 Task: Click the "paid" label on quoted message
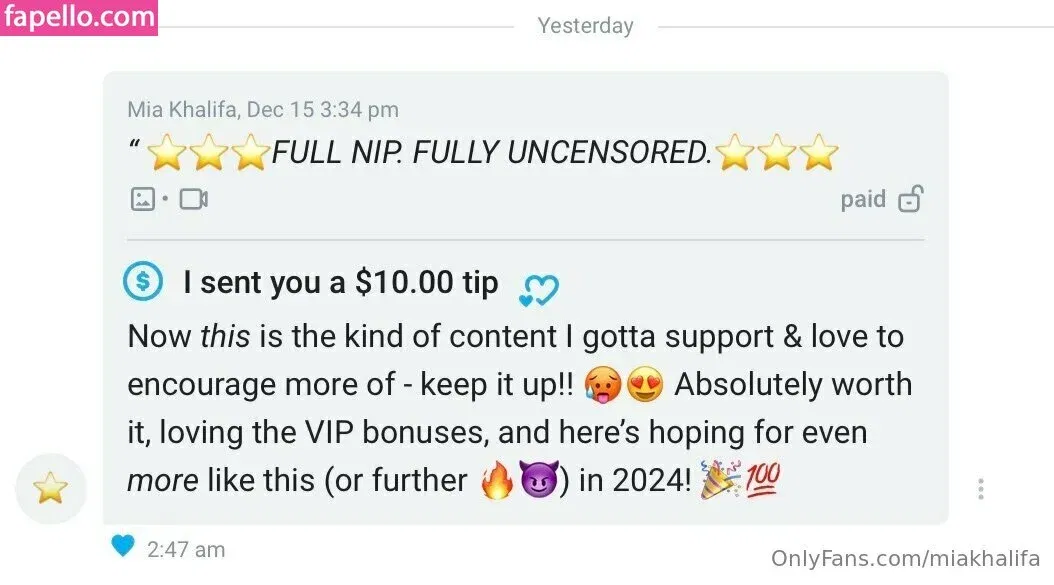click(863, 199)
